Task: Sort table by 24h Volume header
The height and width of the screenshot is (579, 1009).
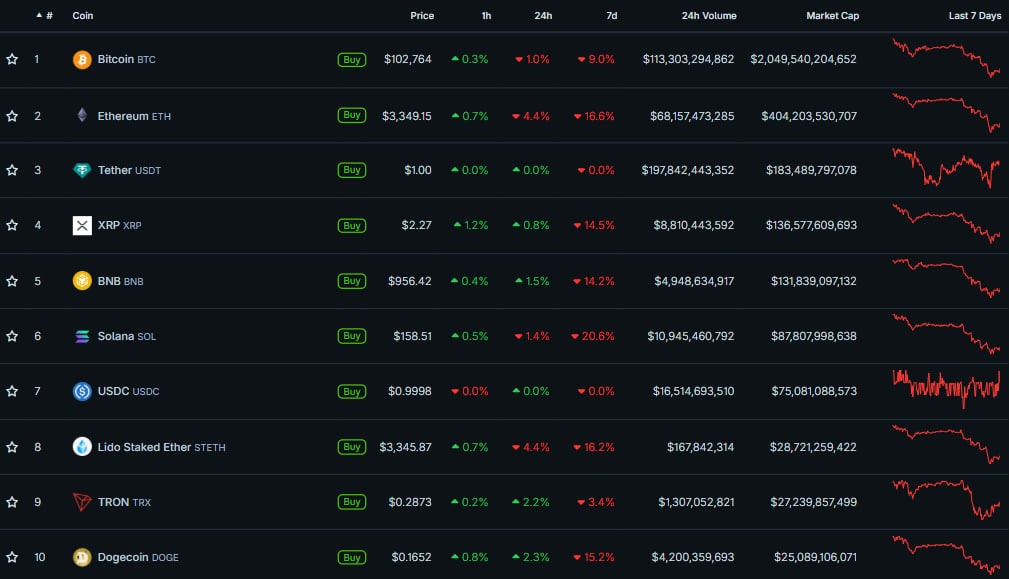Action: click(x=708, y=16)
